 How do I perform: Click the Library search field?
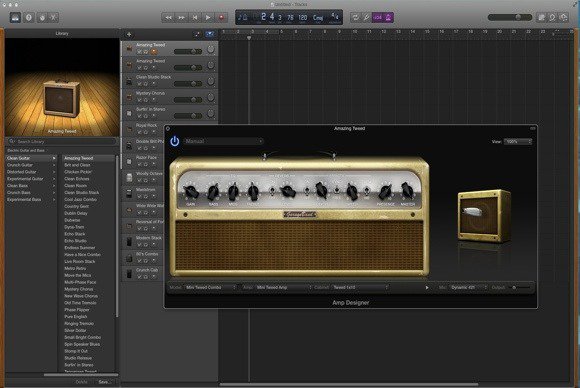(62, 141)
